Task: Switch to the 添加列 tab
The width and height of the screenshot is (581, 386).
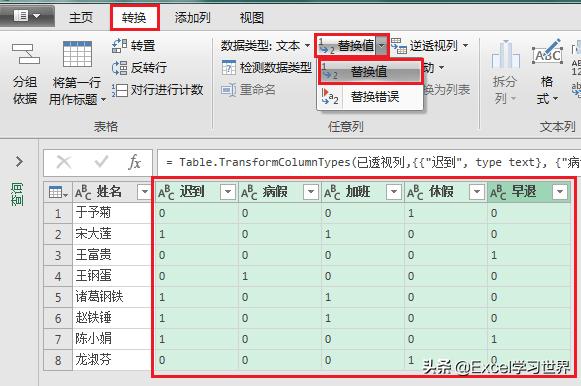Action: [192, 17]
